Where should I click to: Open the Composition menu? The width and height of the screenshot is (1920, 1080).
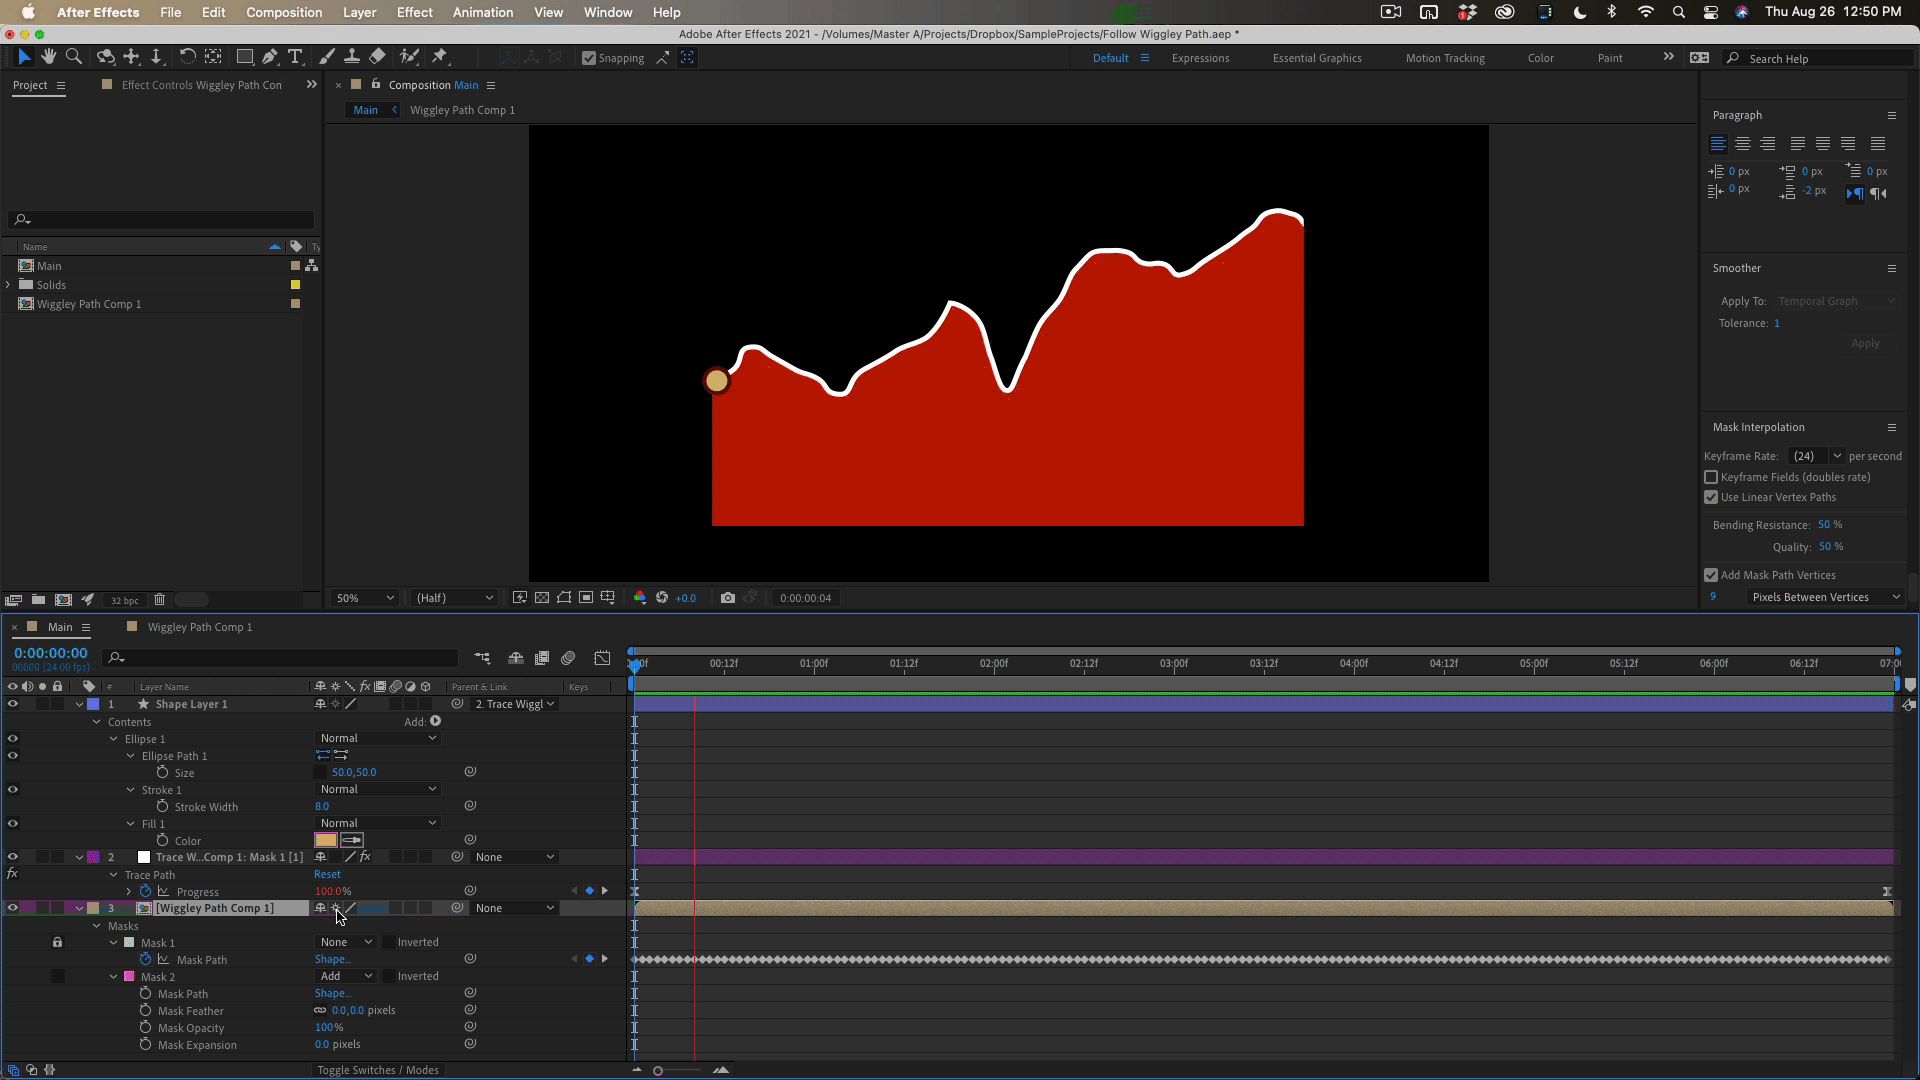[x=284, y=12]
